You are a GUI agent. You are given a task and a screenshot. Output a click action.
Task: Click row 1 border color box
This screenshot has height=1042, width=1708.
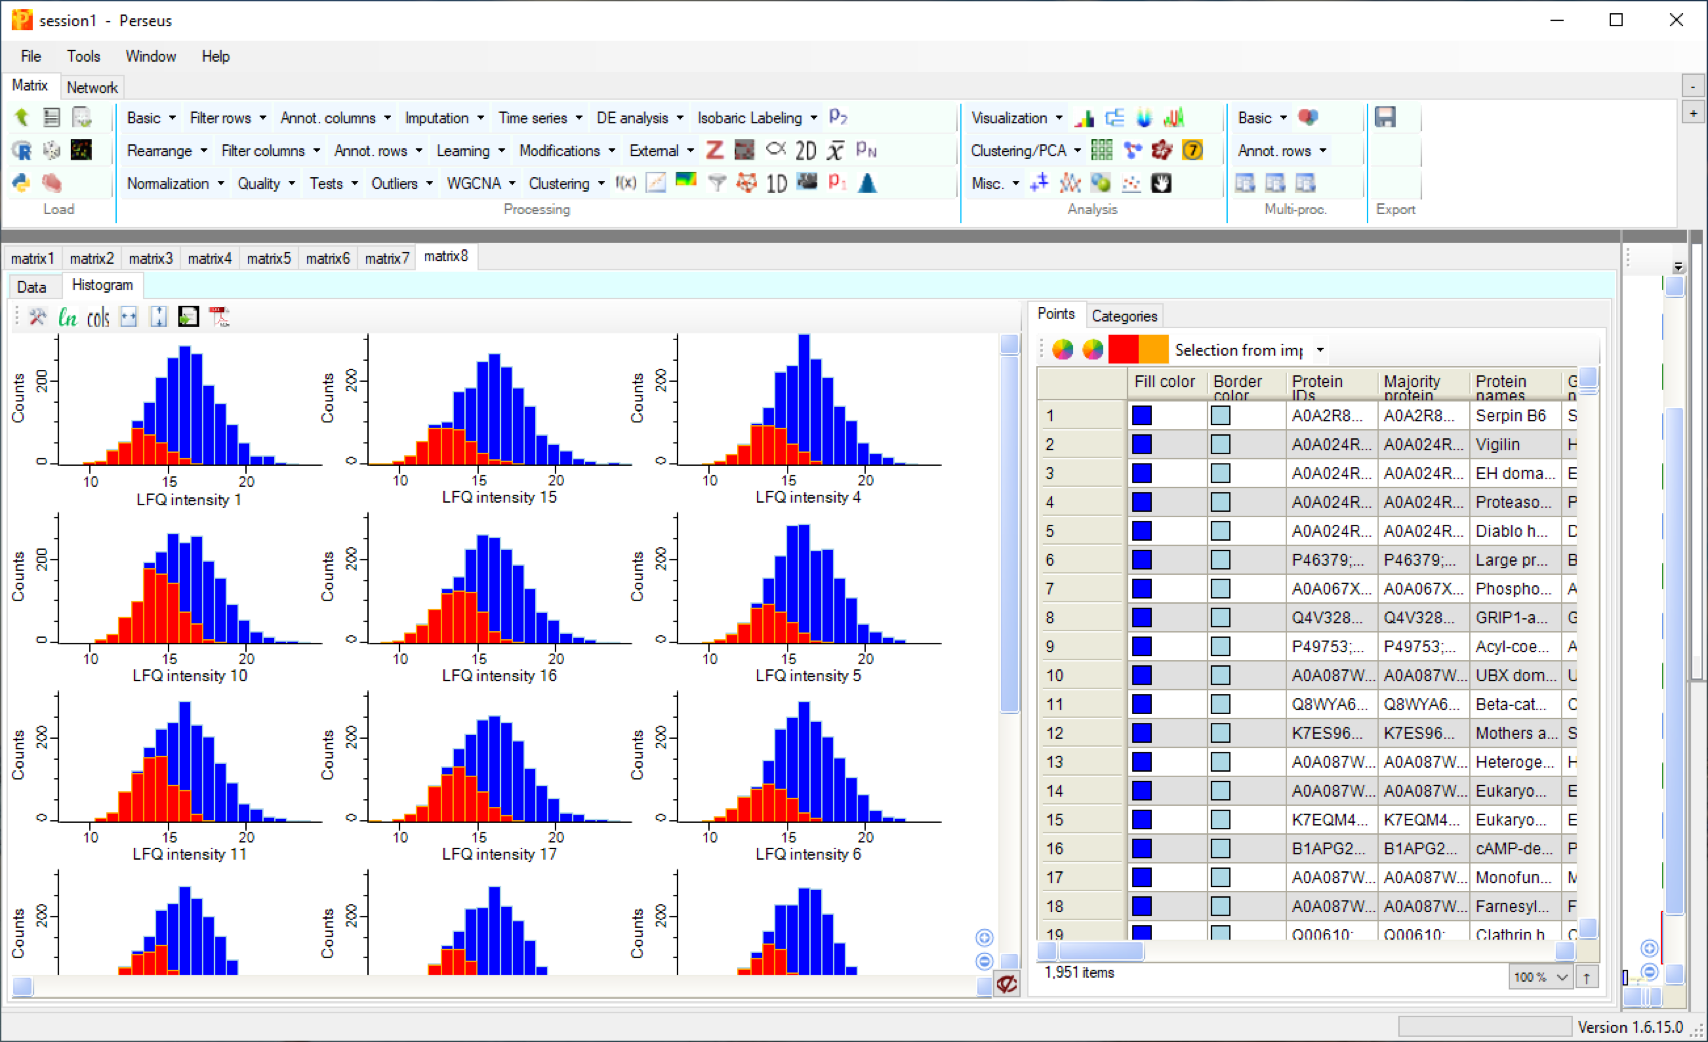click(x=1220, y=416)
